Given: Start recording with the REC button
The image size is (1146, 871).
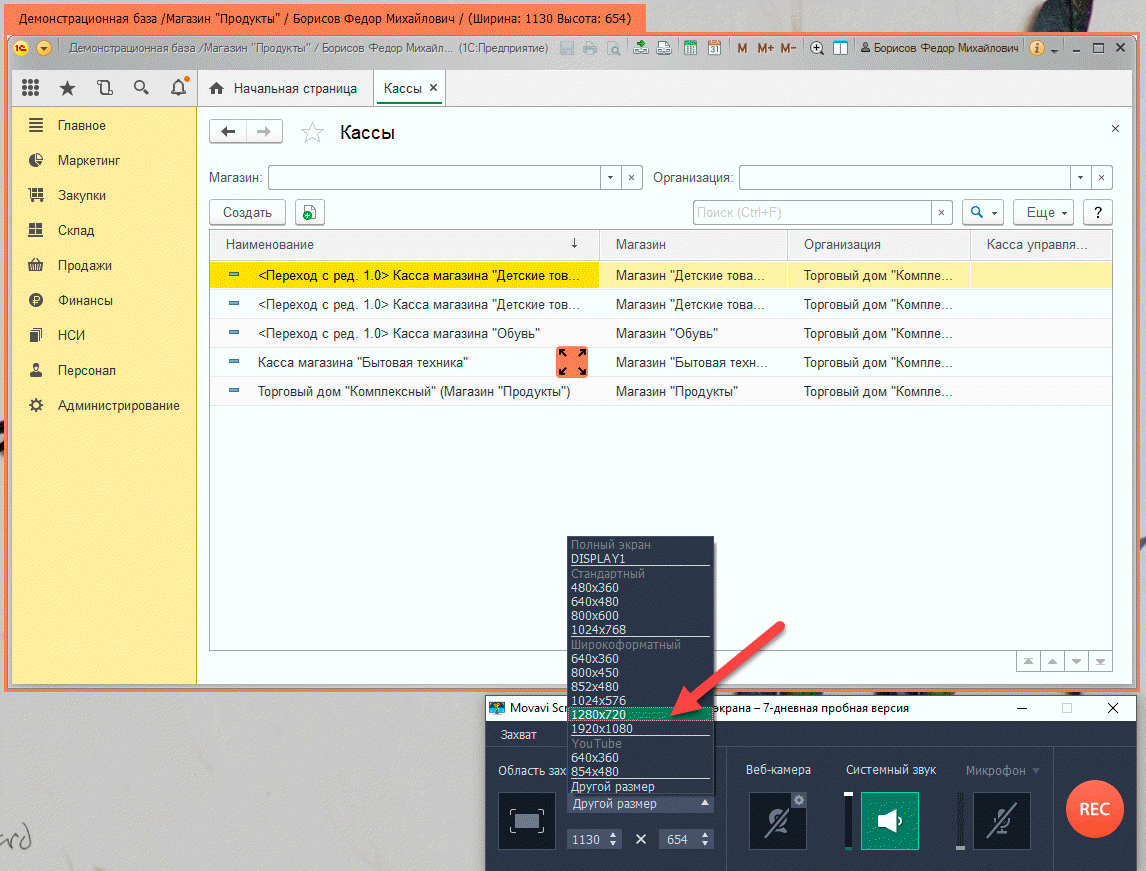Looking at the screenshot, I should tap(1094, 809).
